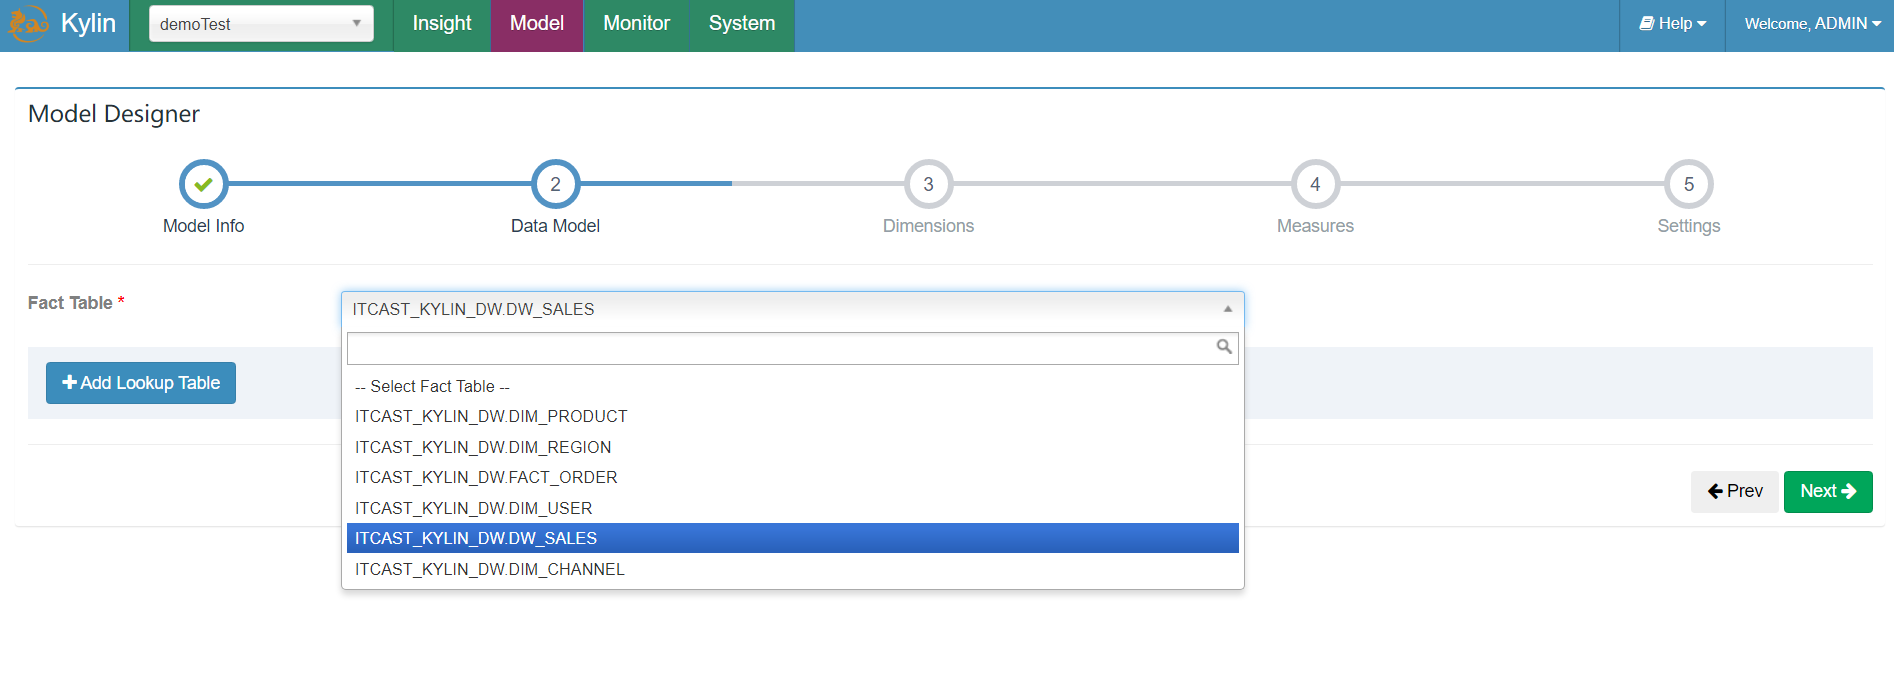The height and width of the screenshot is (678, 1894).
Task: Click the Dimensions step label
Action: [x=928, y=226]
